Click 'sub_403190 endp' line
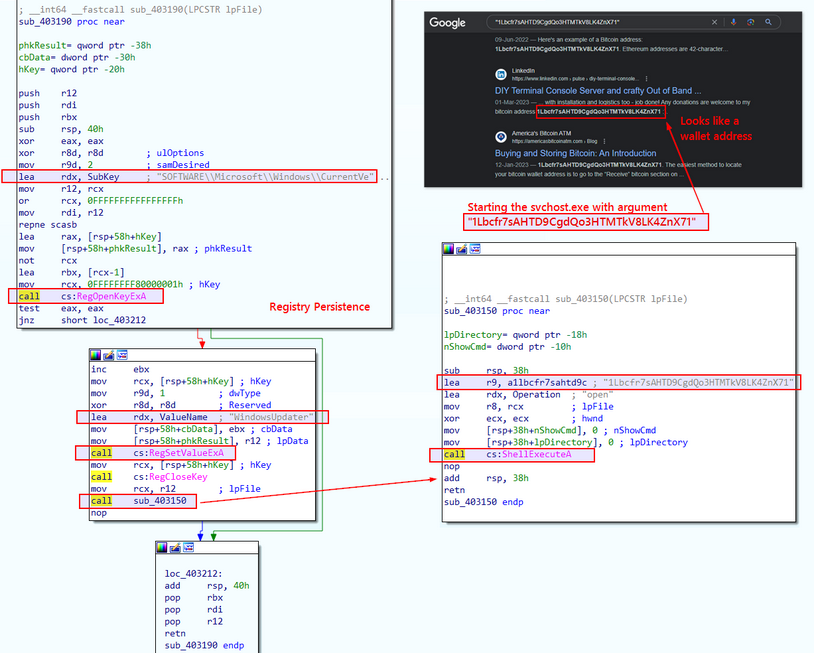 pyautogui.click(x=204, y=645)
